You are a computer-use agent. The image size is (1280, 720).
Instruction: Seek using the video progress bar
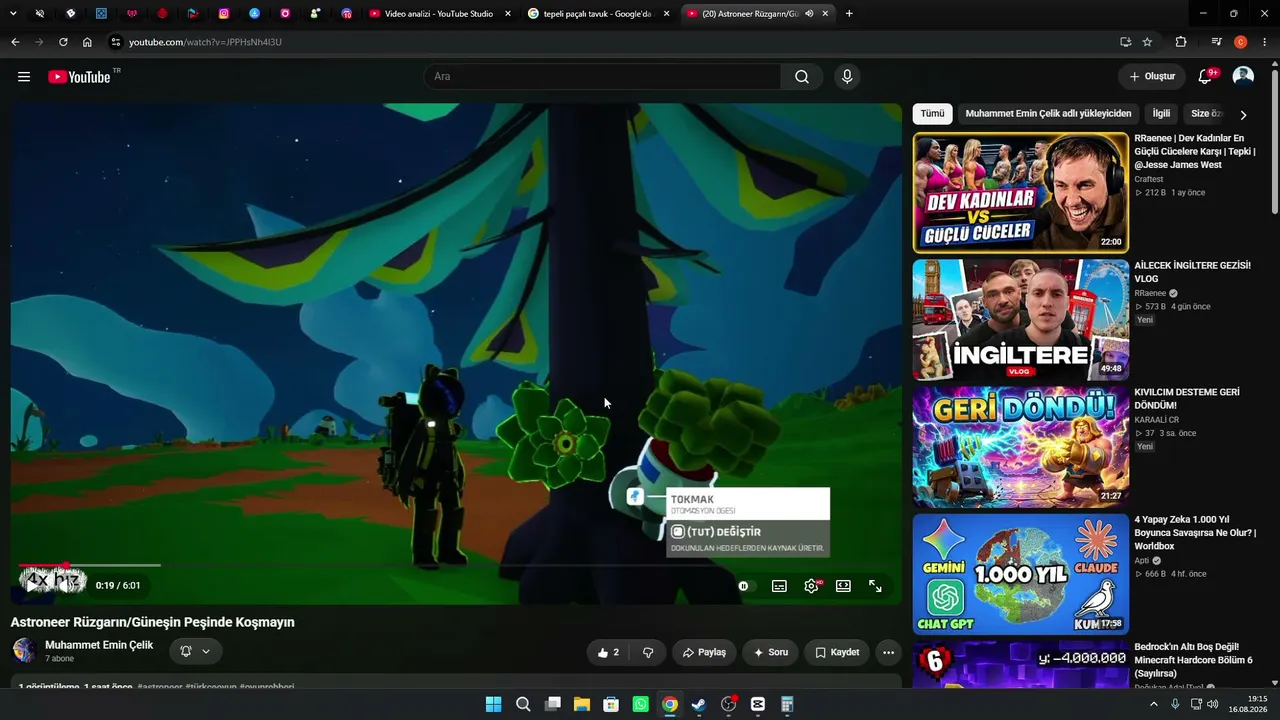tap(456, 565)
